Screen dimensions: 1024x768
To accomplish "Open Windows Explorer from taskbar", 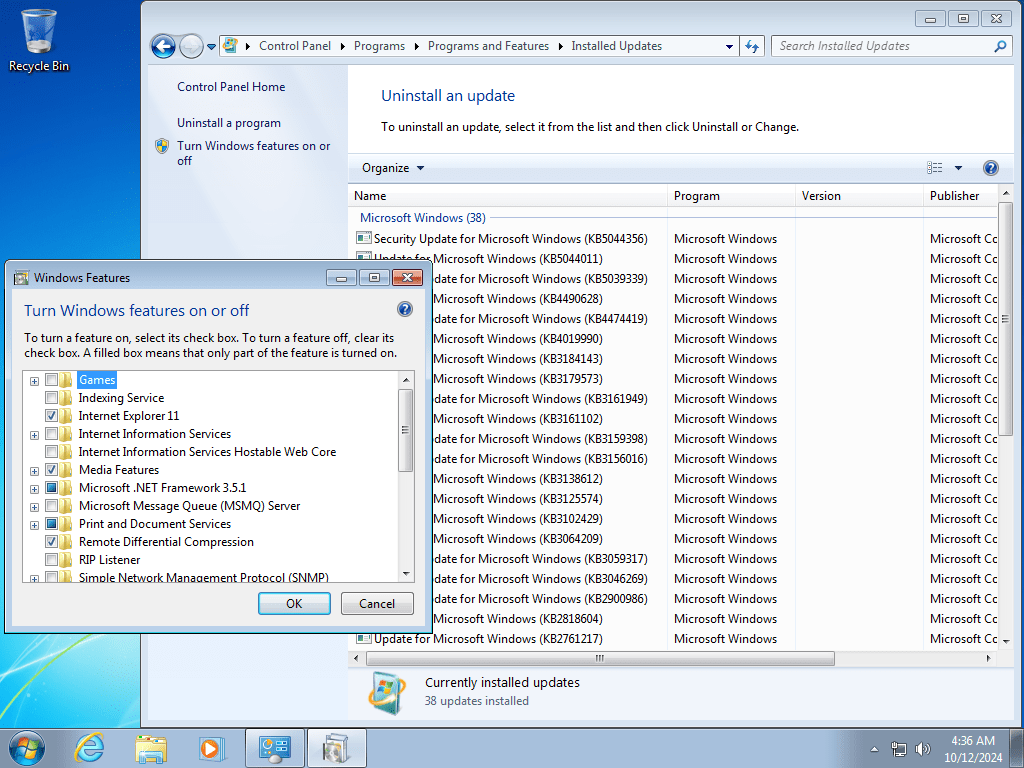I will [x=151, y=748].
